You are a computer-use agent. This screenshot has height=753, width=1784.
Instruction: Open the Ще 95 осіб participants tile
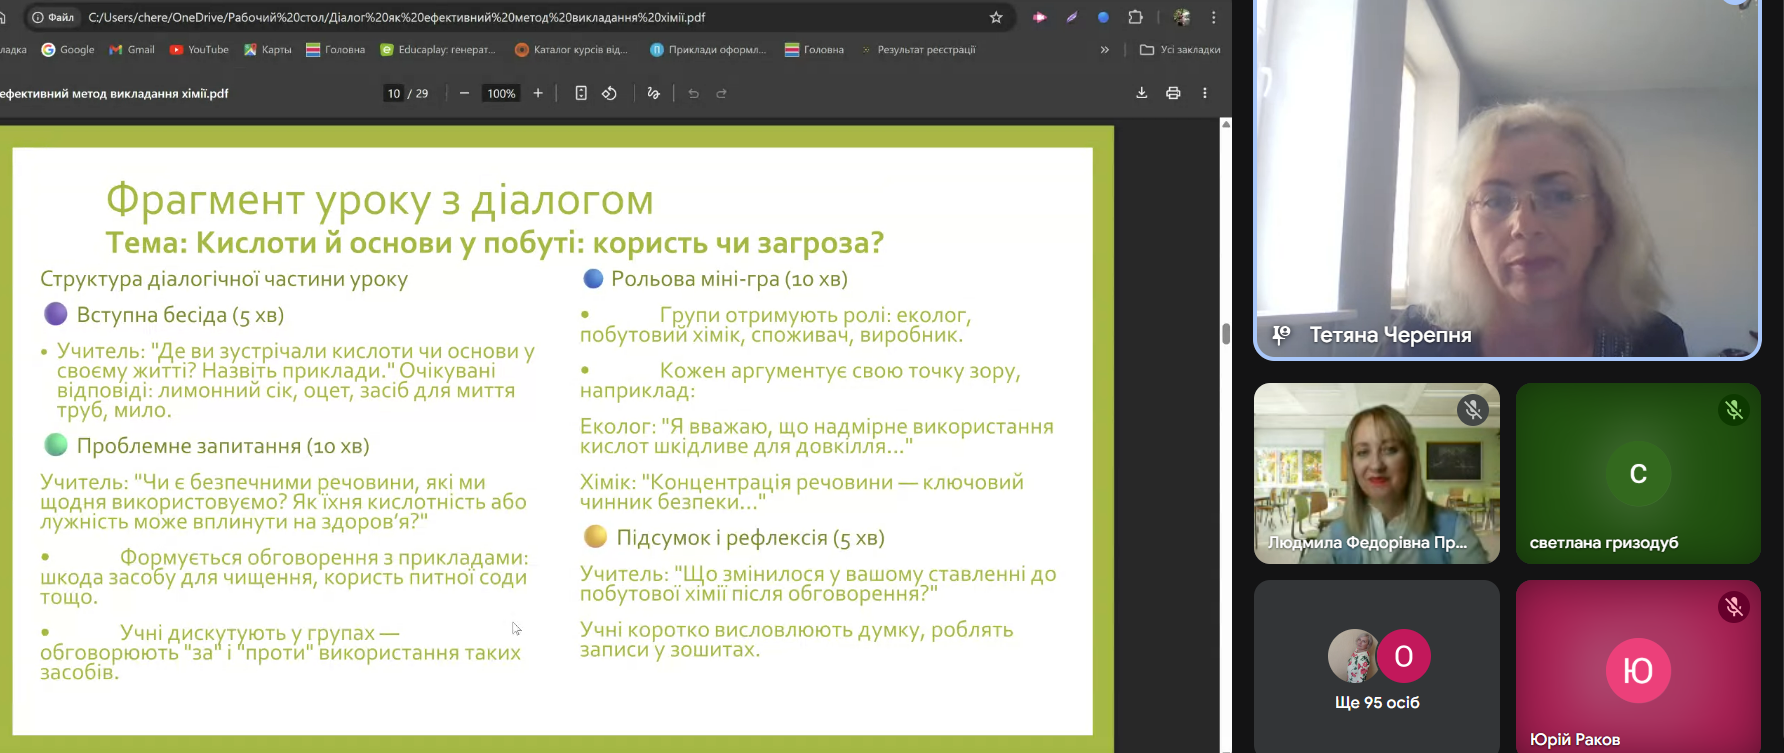click(1377, 666)
